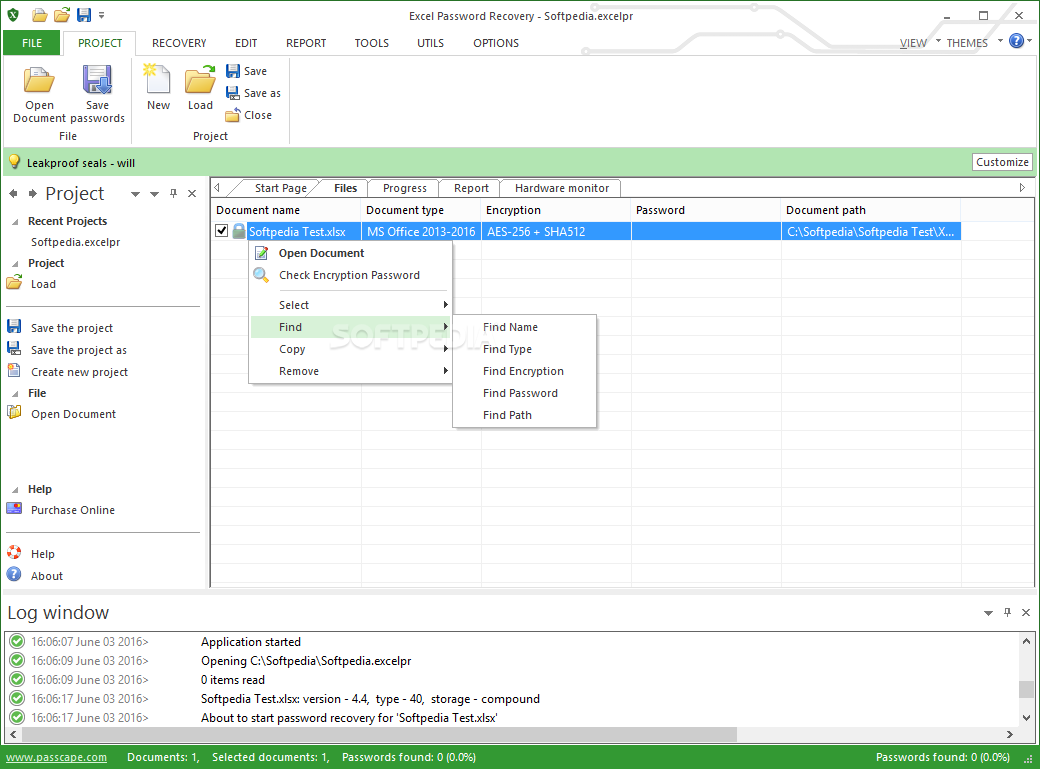
Task: Expand the Copy submenu
Action: click(x=350, y=349)
